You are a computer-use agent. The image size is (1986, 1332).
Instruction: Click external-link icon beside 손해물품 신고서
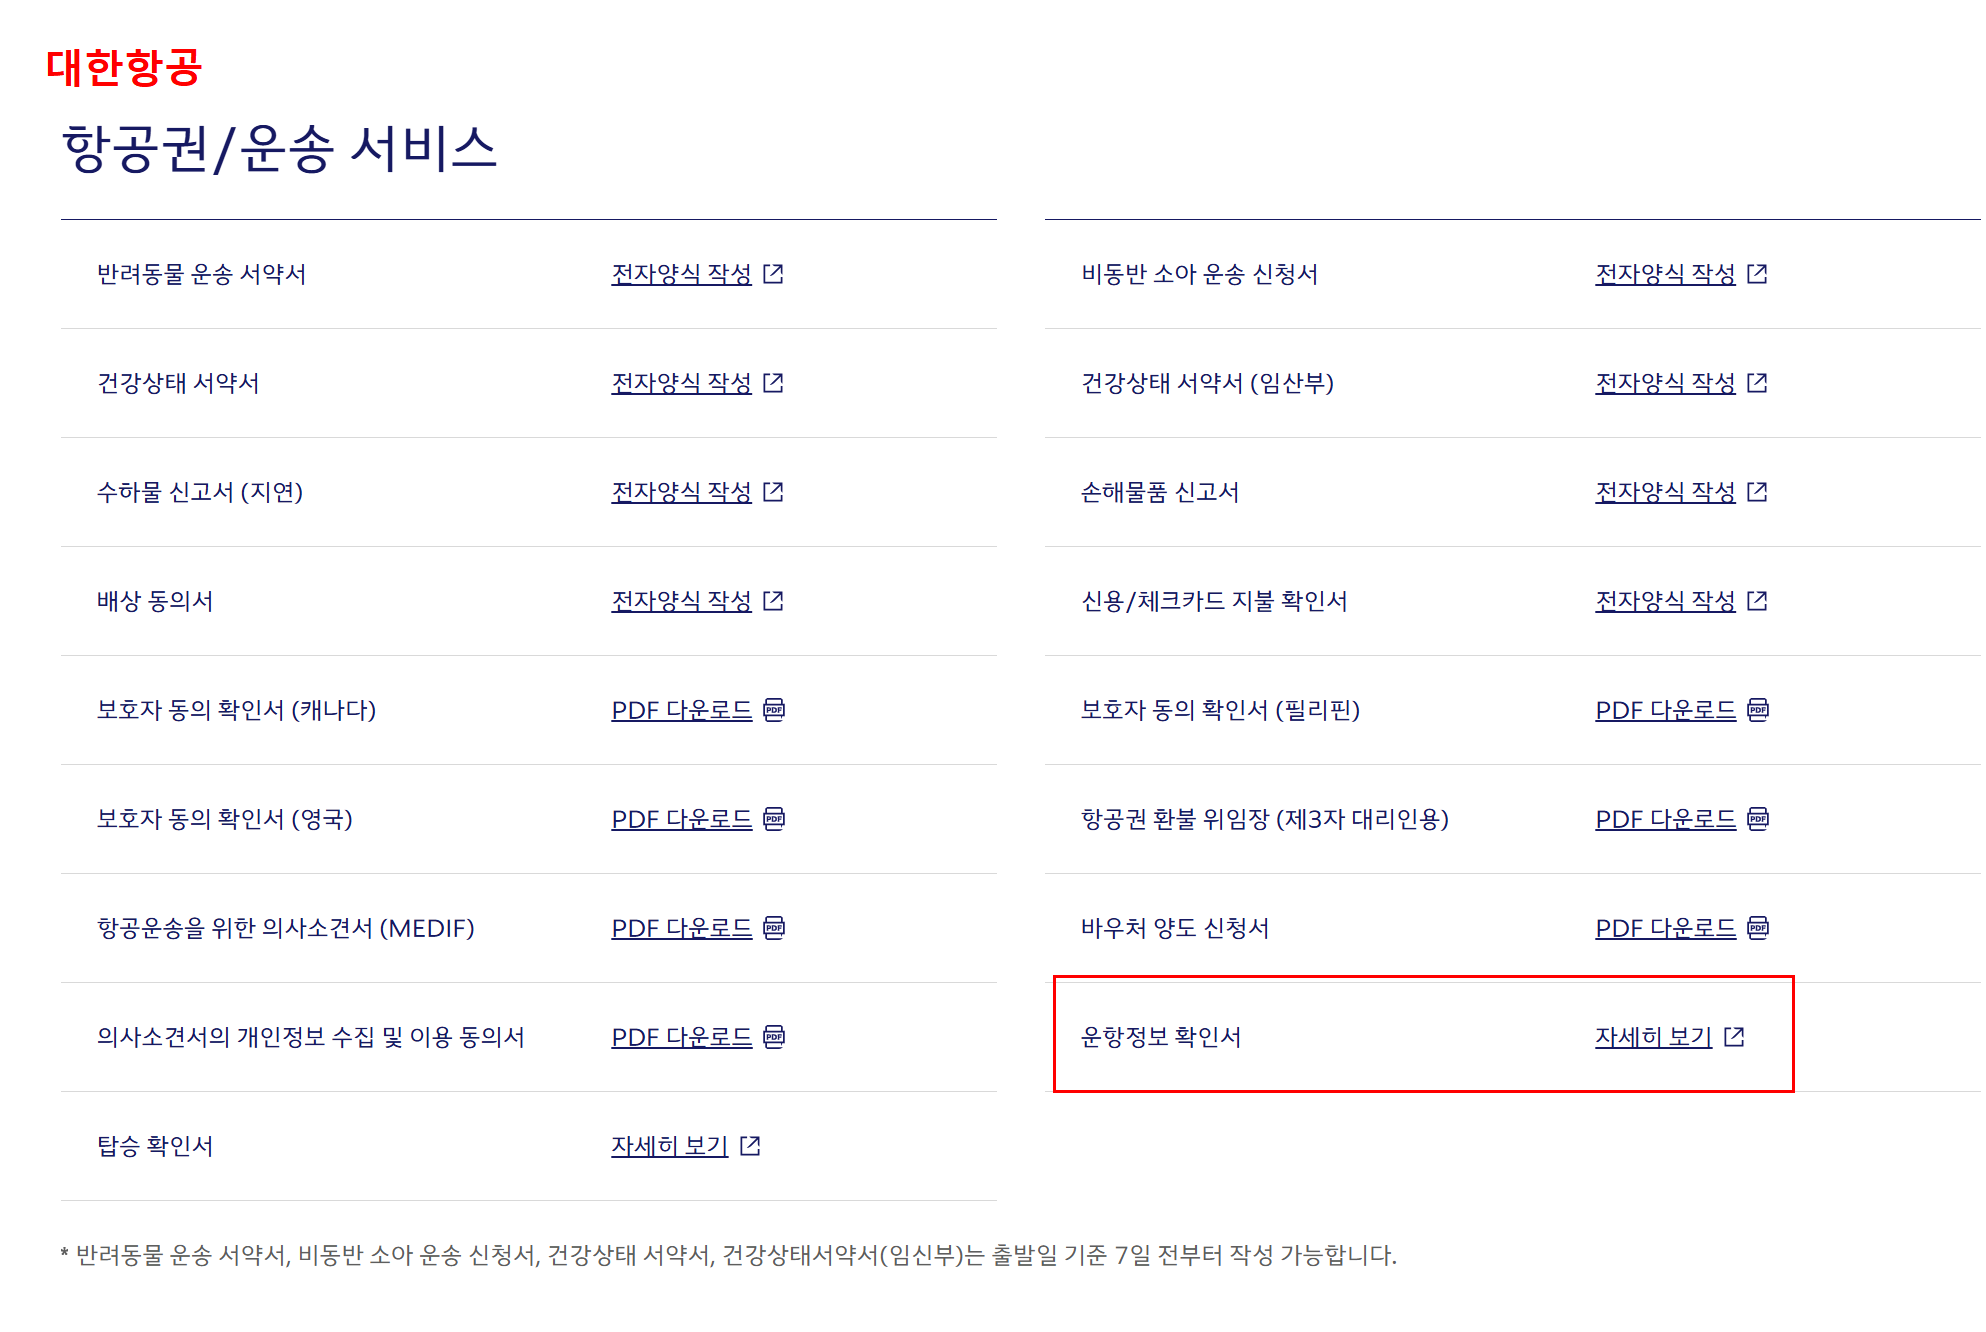point(1757,492)
